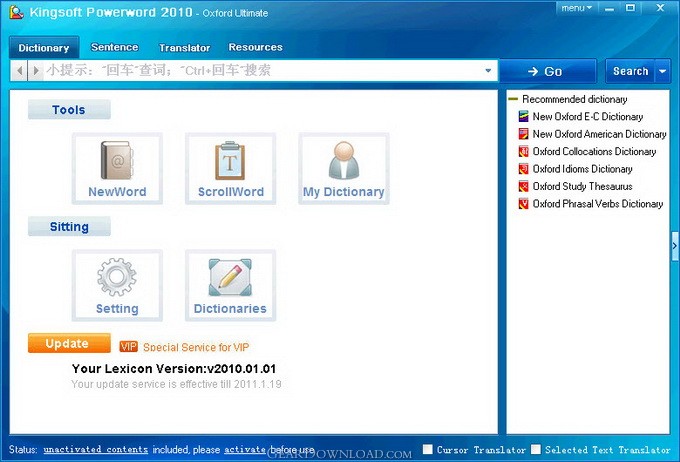Enable the Cursor Translator checkbox
Image resolution: width=680 pixels, height=462 pixels.
pyautogui.click(x=428, y=449)
